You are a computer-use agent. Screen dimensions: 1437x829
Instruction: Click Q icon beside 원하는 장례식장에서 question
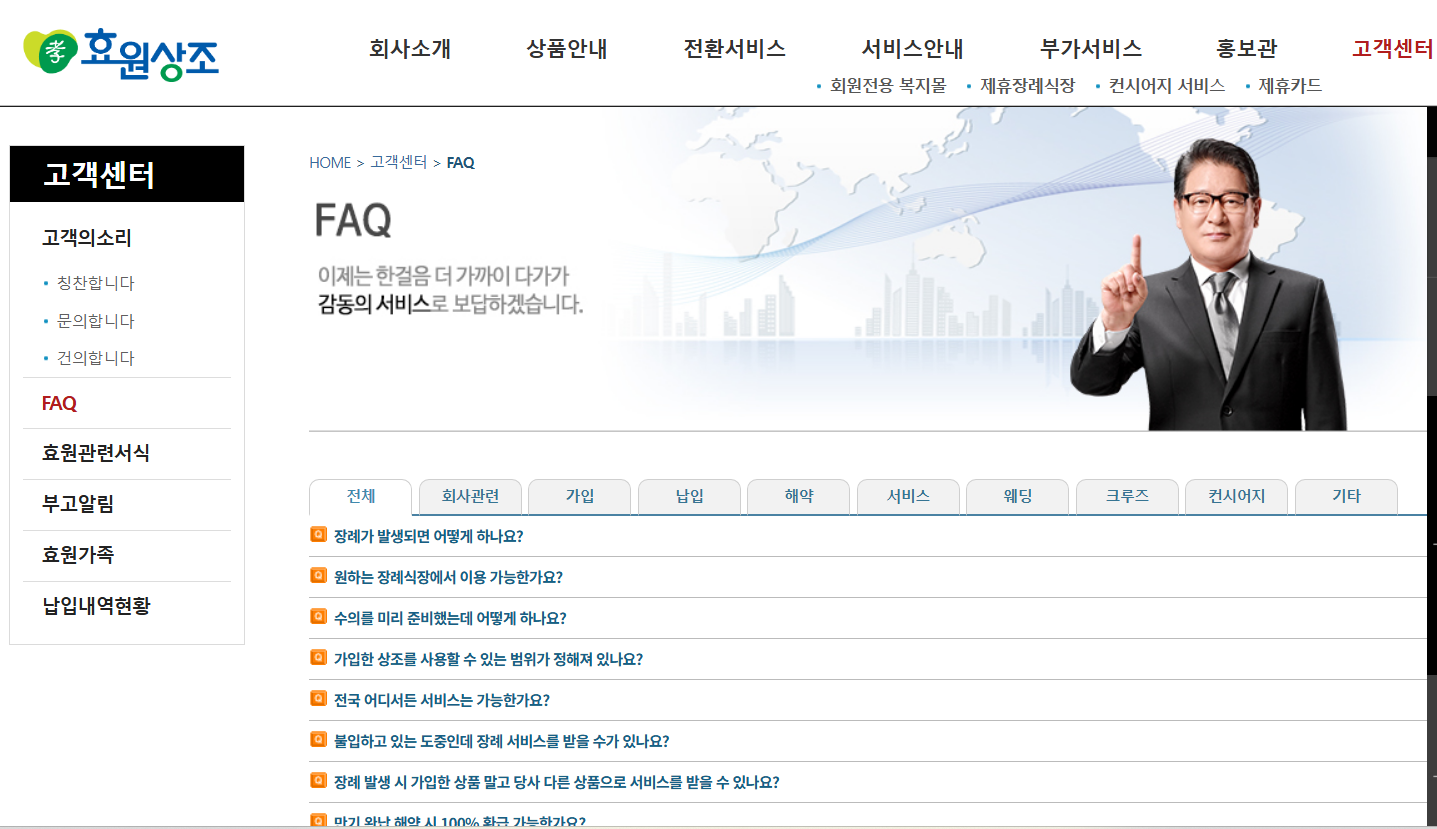tap(319, 576)
